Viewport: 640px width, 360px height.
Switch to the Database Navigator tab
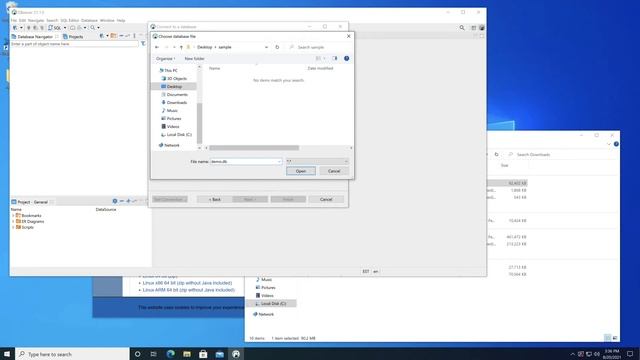[35, 37]
